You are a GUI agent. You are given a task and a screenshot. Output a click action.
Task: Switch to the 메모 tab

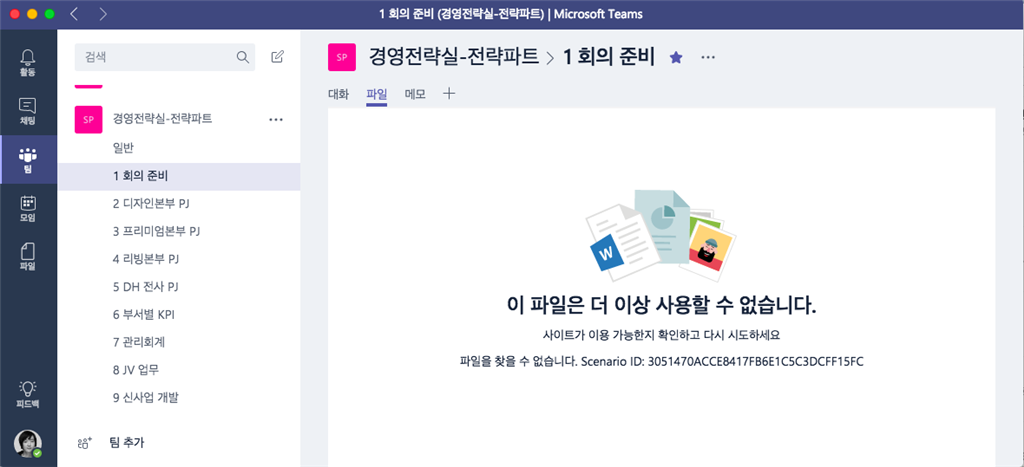(x=415, y=94)
